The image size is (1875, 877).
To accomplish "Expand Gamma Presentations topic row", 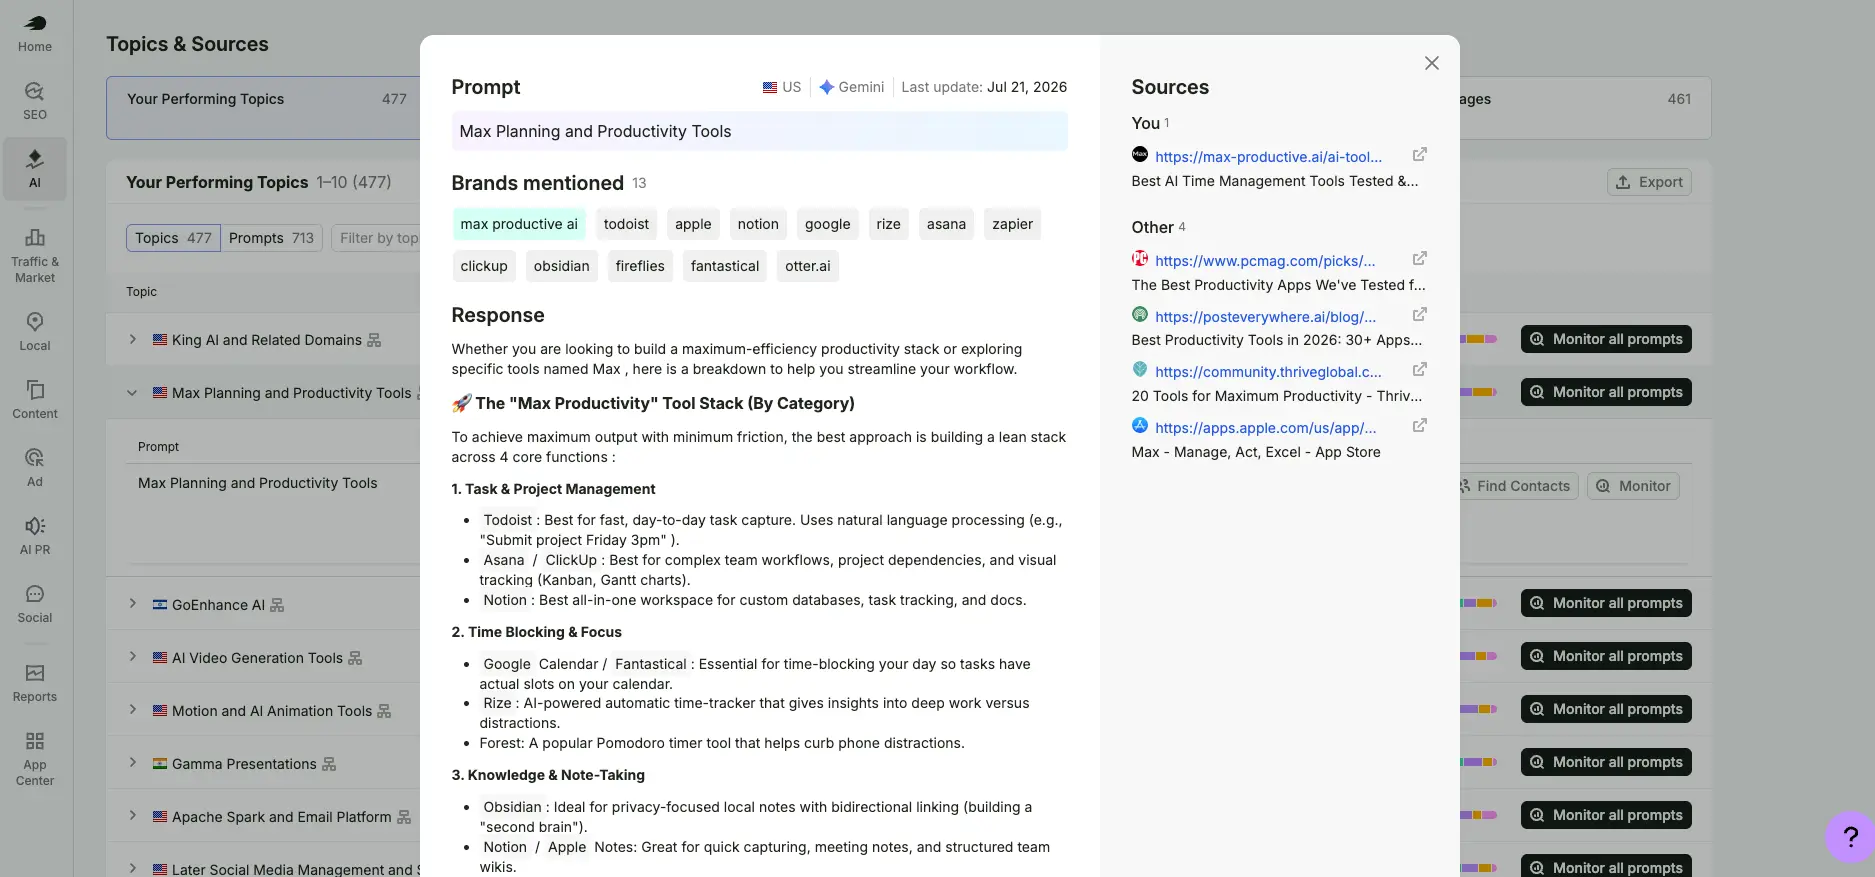I will point(132,763).
